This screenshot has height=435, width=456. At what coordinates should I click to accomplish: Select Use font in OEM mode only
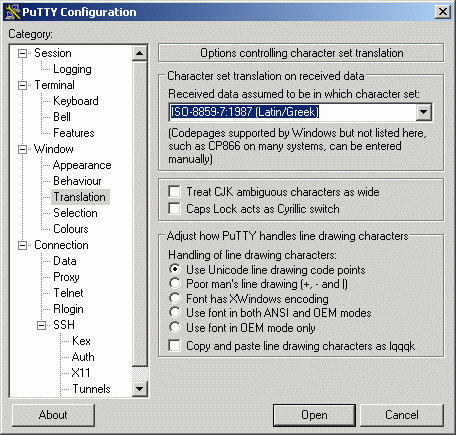(175, 327)
